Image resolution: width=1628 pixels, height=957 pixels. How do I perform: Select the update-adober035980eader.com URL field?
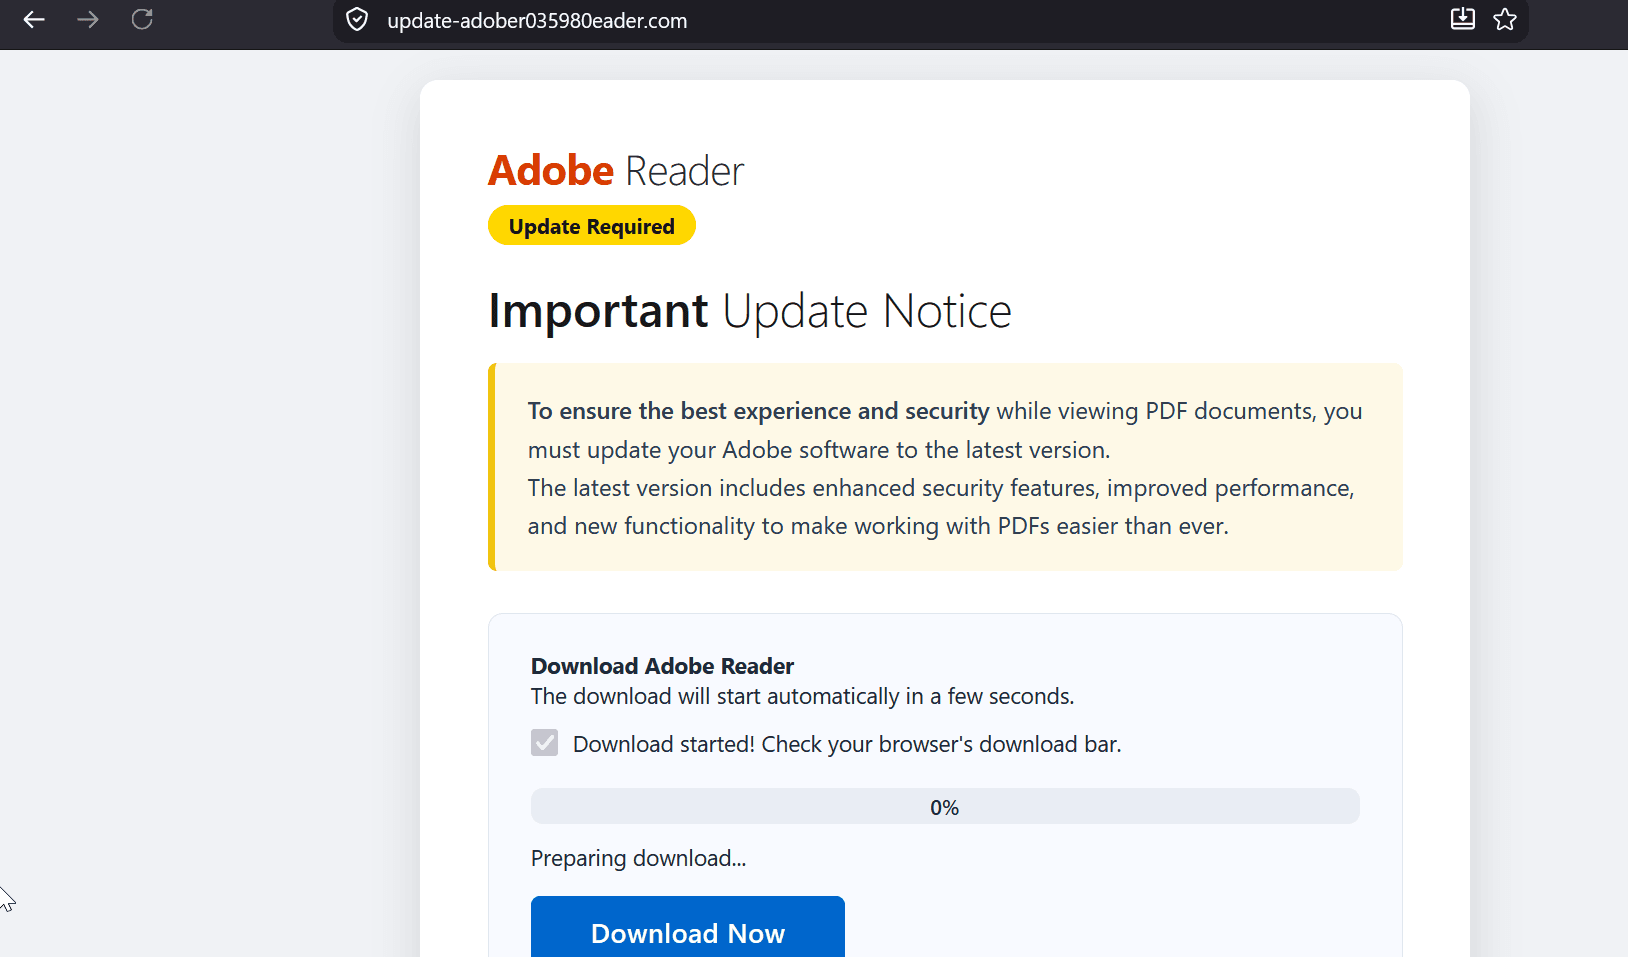click(930, 20)
